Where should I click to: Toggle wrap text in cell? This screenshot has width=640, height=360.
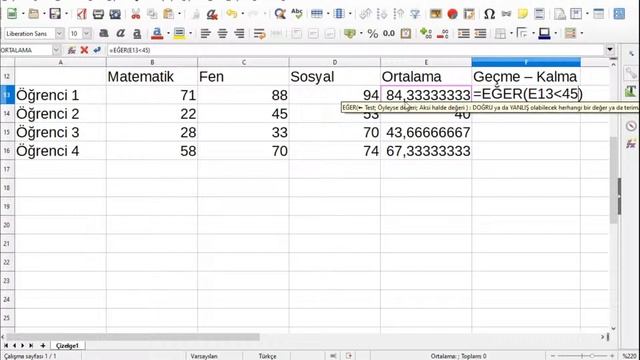(x=259, y=33)
